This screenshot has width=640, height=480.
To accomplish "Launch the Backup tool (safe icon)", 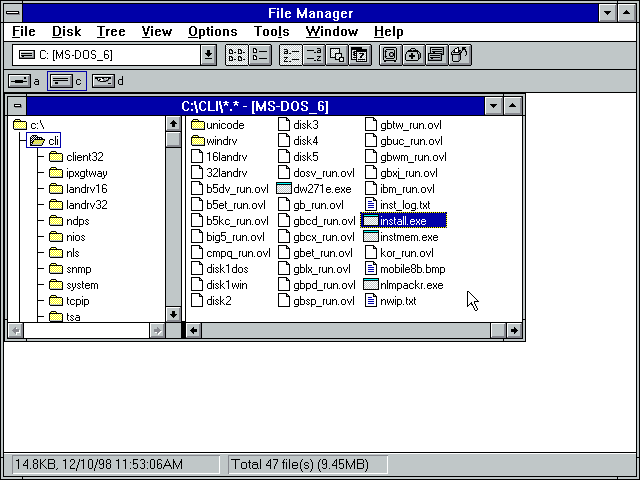I will [390, 55].
